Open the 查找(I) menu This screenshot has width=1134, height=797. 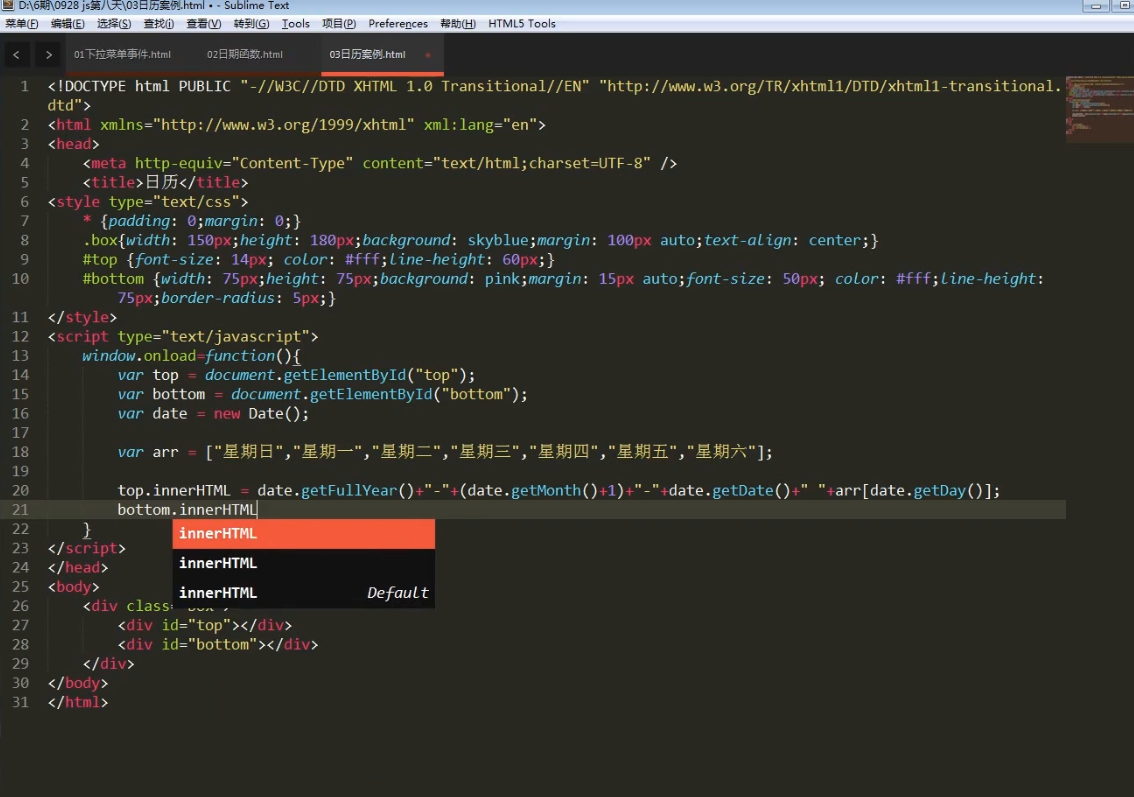click(159, 23)
